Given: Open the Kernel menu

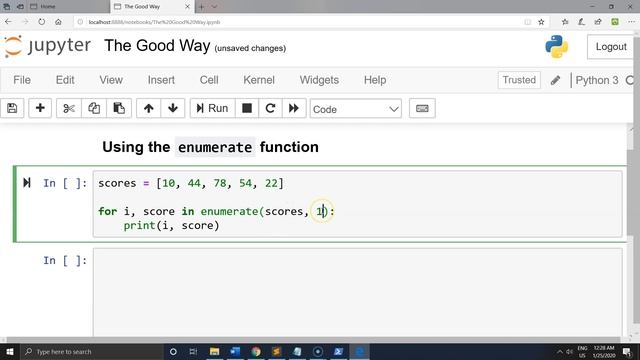Looking at the screenshot, I should tap(259, 80).
